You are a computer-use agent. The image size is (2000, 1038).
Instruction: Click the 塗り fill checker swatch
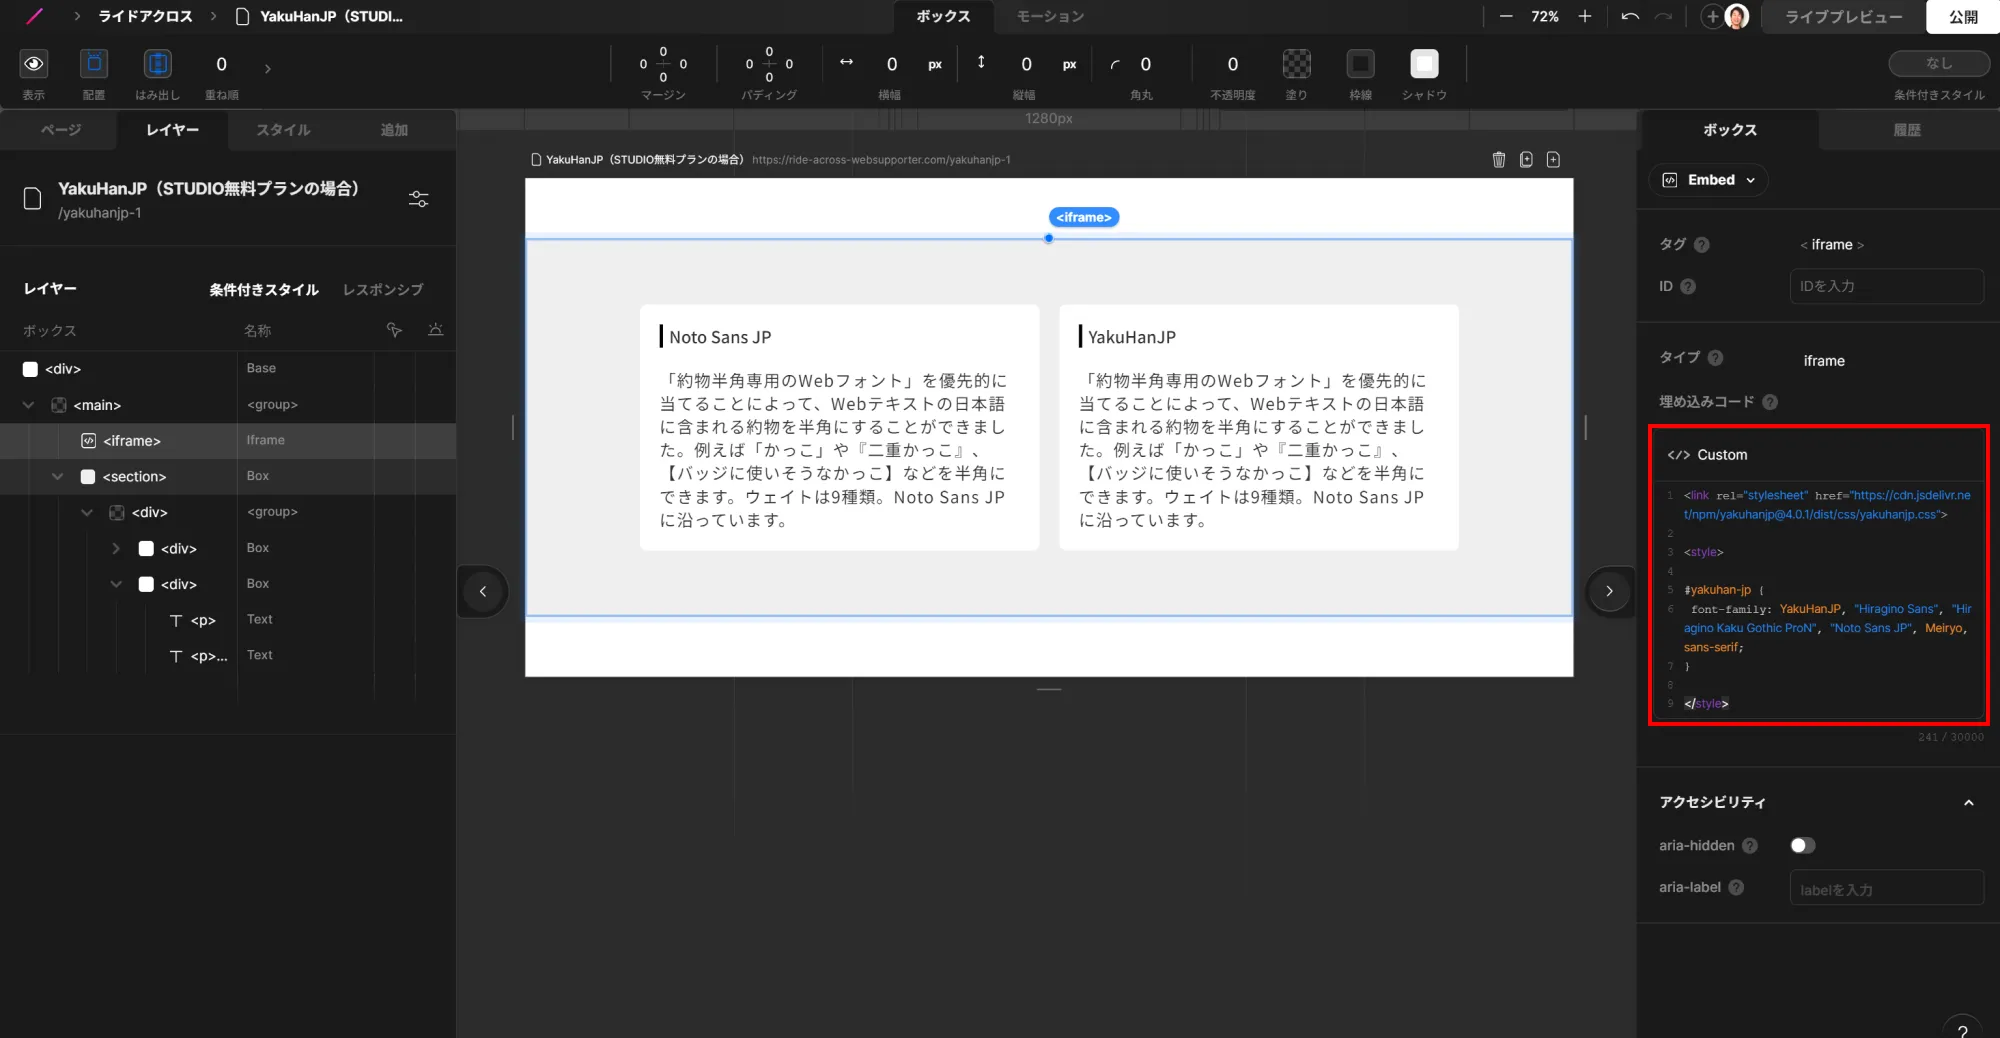pyautogui.click(x=1297, y=64)
